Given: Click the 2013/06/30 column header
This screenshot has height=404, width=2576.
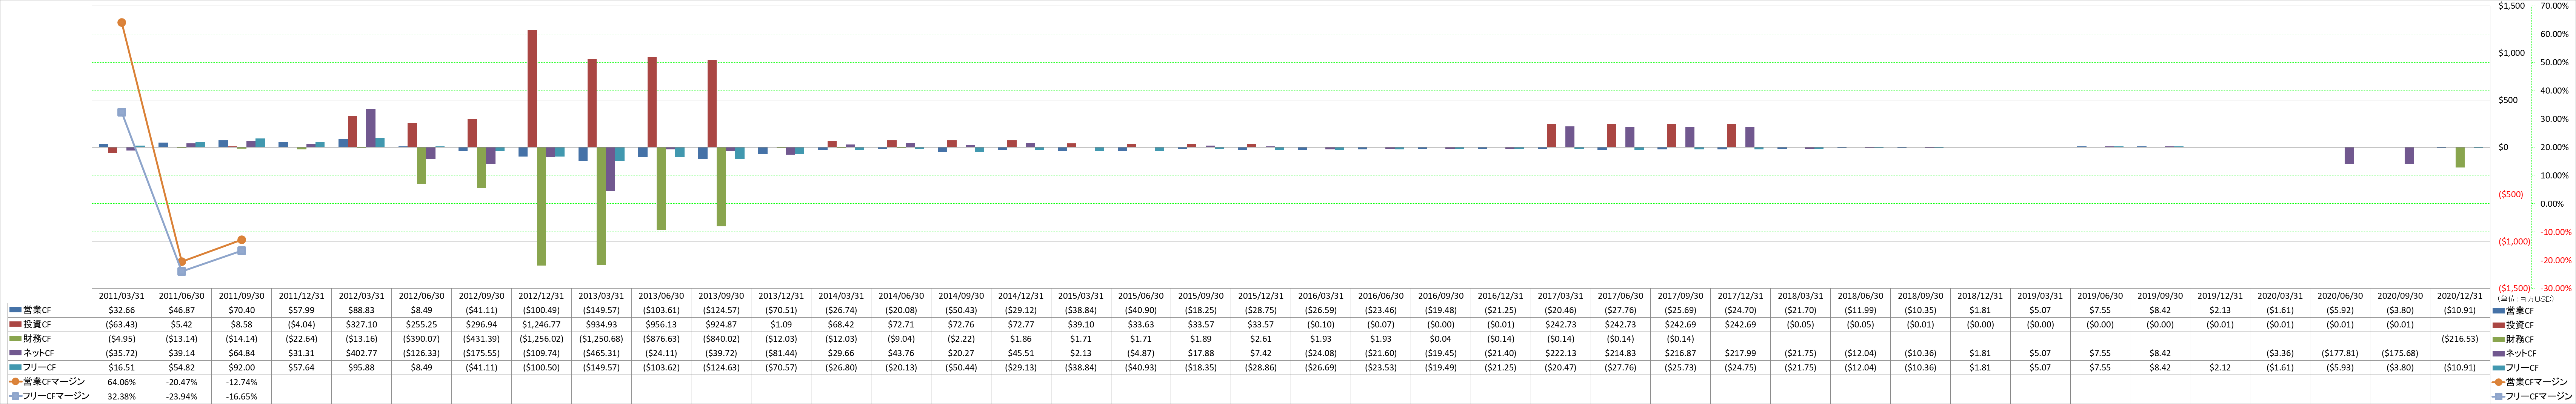Looking at the screenshot, I should 661,296.
